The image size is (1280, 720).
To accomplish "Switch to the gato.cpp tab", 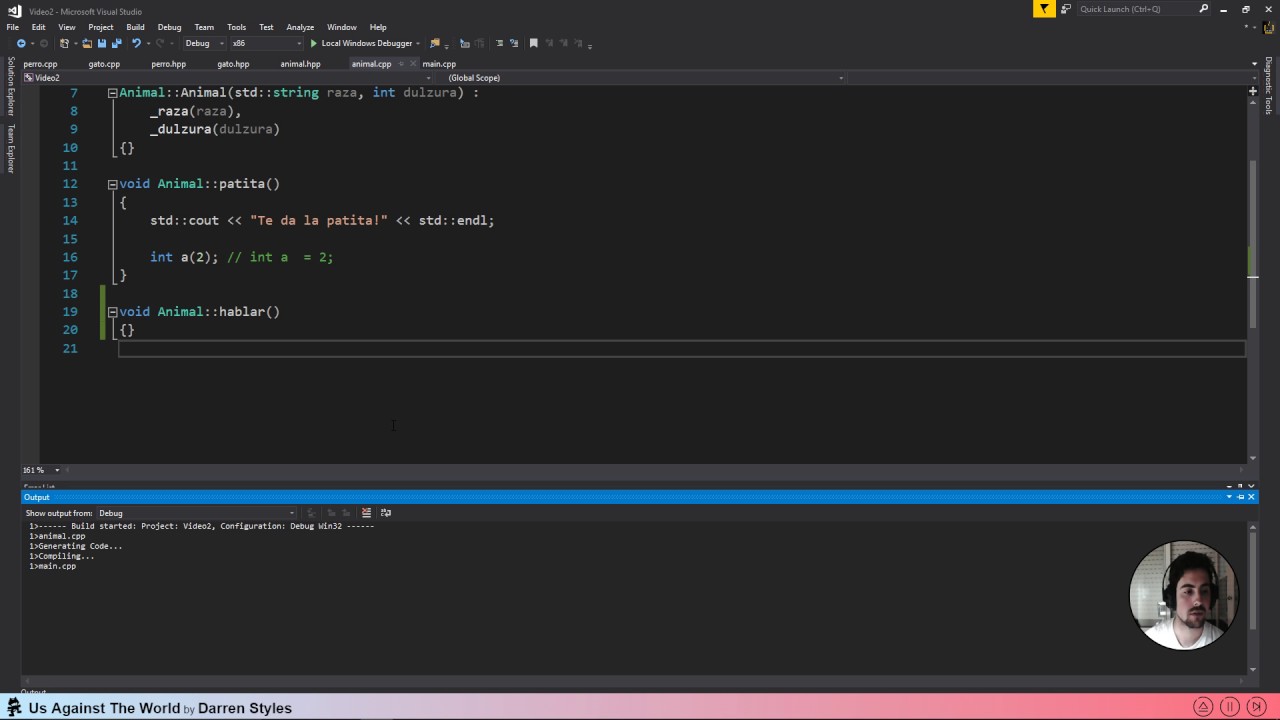I will 104,64.
